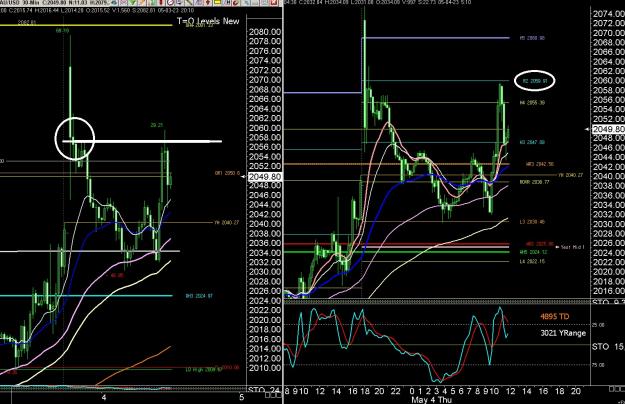Viewport: 625px width, 404px height.
Task: Click the 2049.80 current price tag on the left chart axis
Action: tap(265, 177)
